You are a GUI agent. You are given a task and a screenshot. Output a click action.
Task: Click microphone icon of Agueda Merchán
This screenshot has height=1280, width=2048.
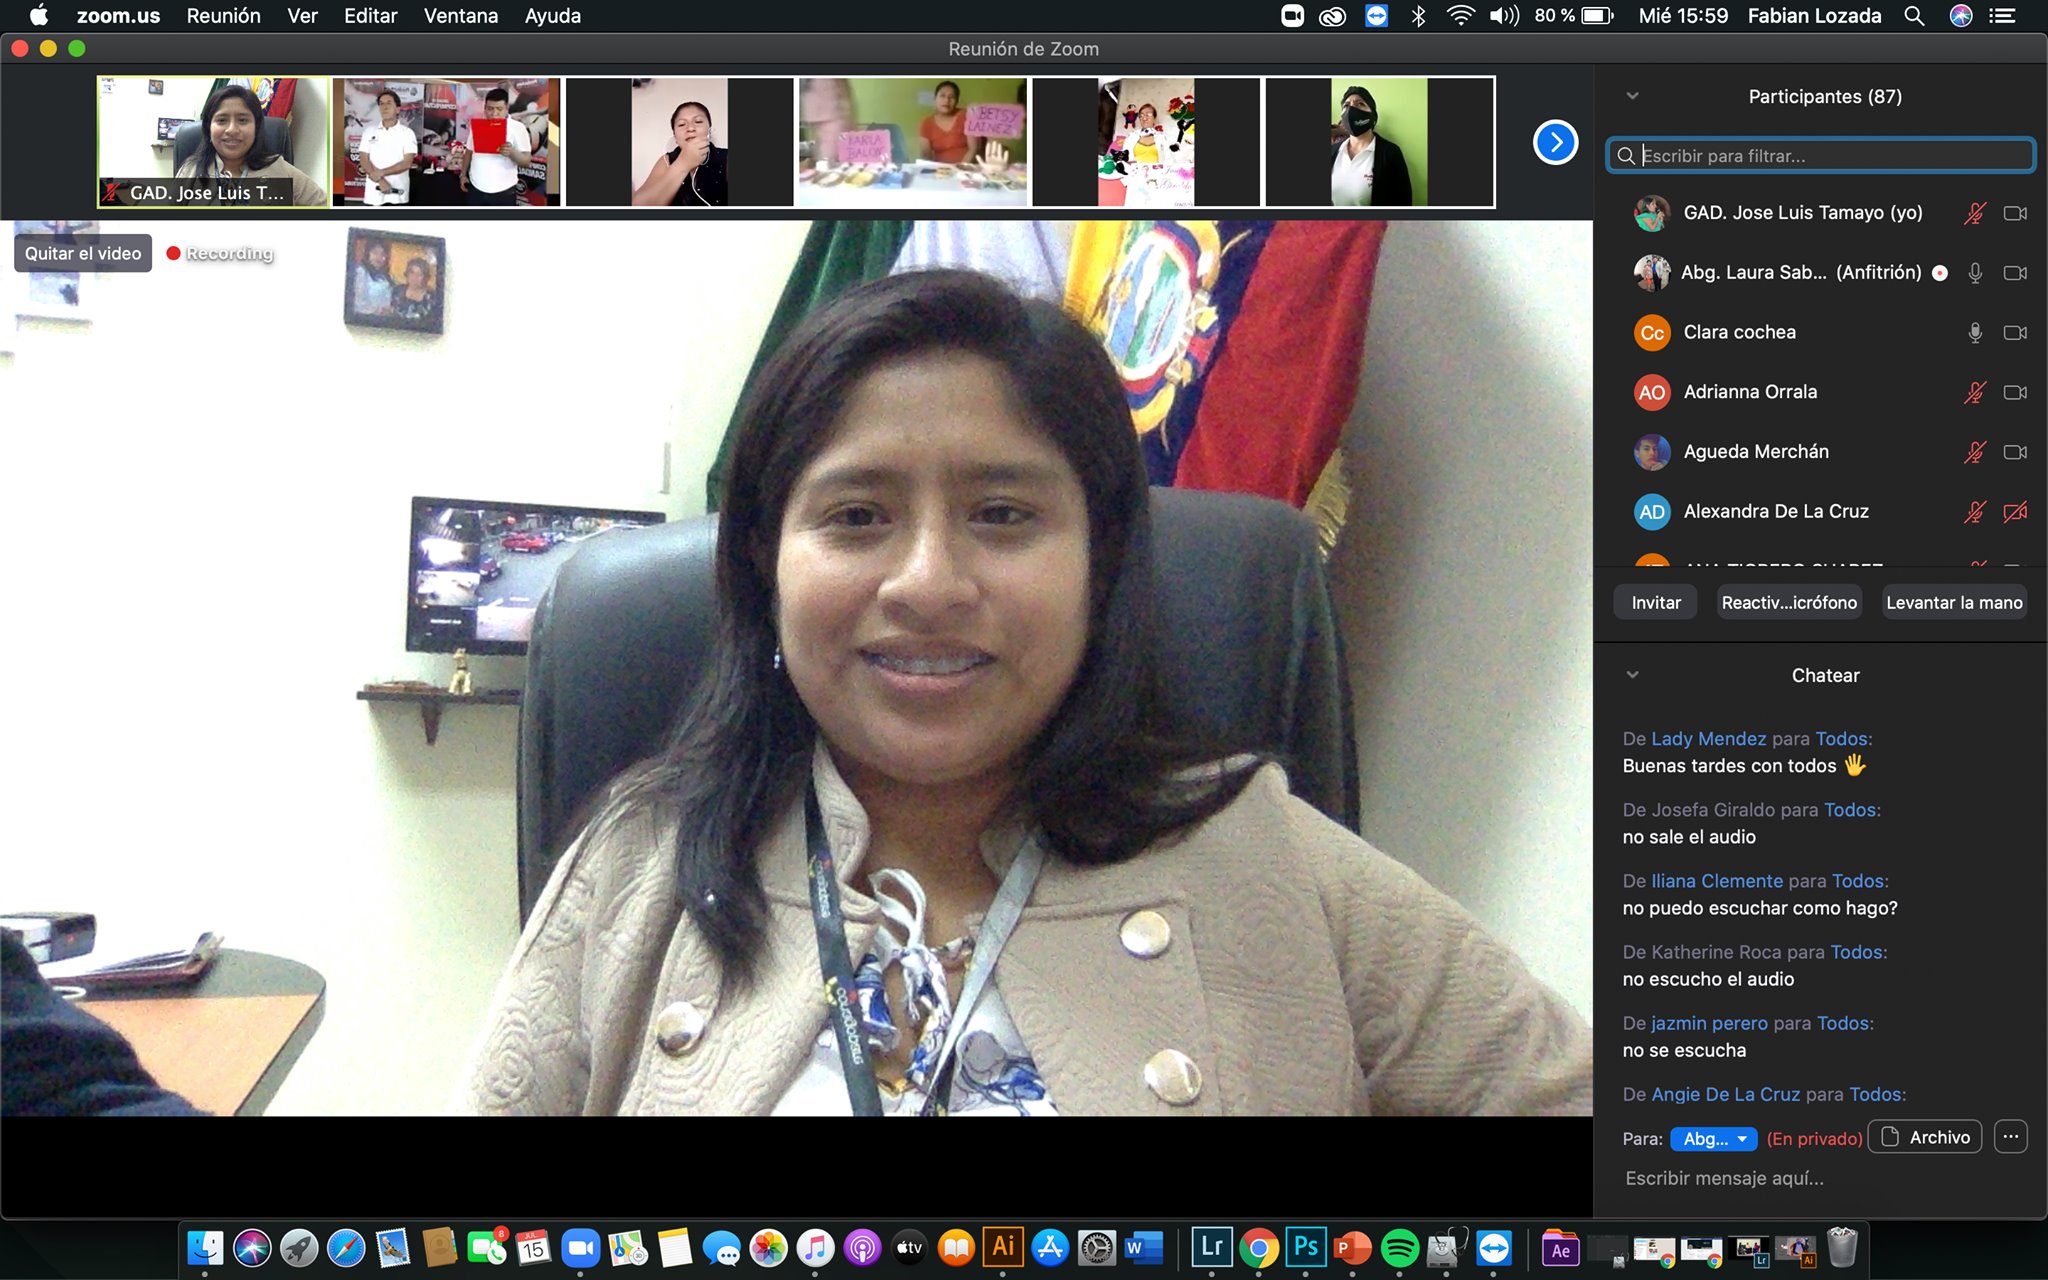(1974, 452)
